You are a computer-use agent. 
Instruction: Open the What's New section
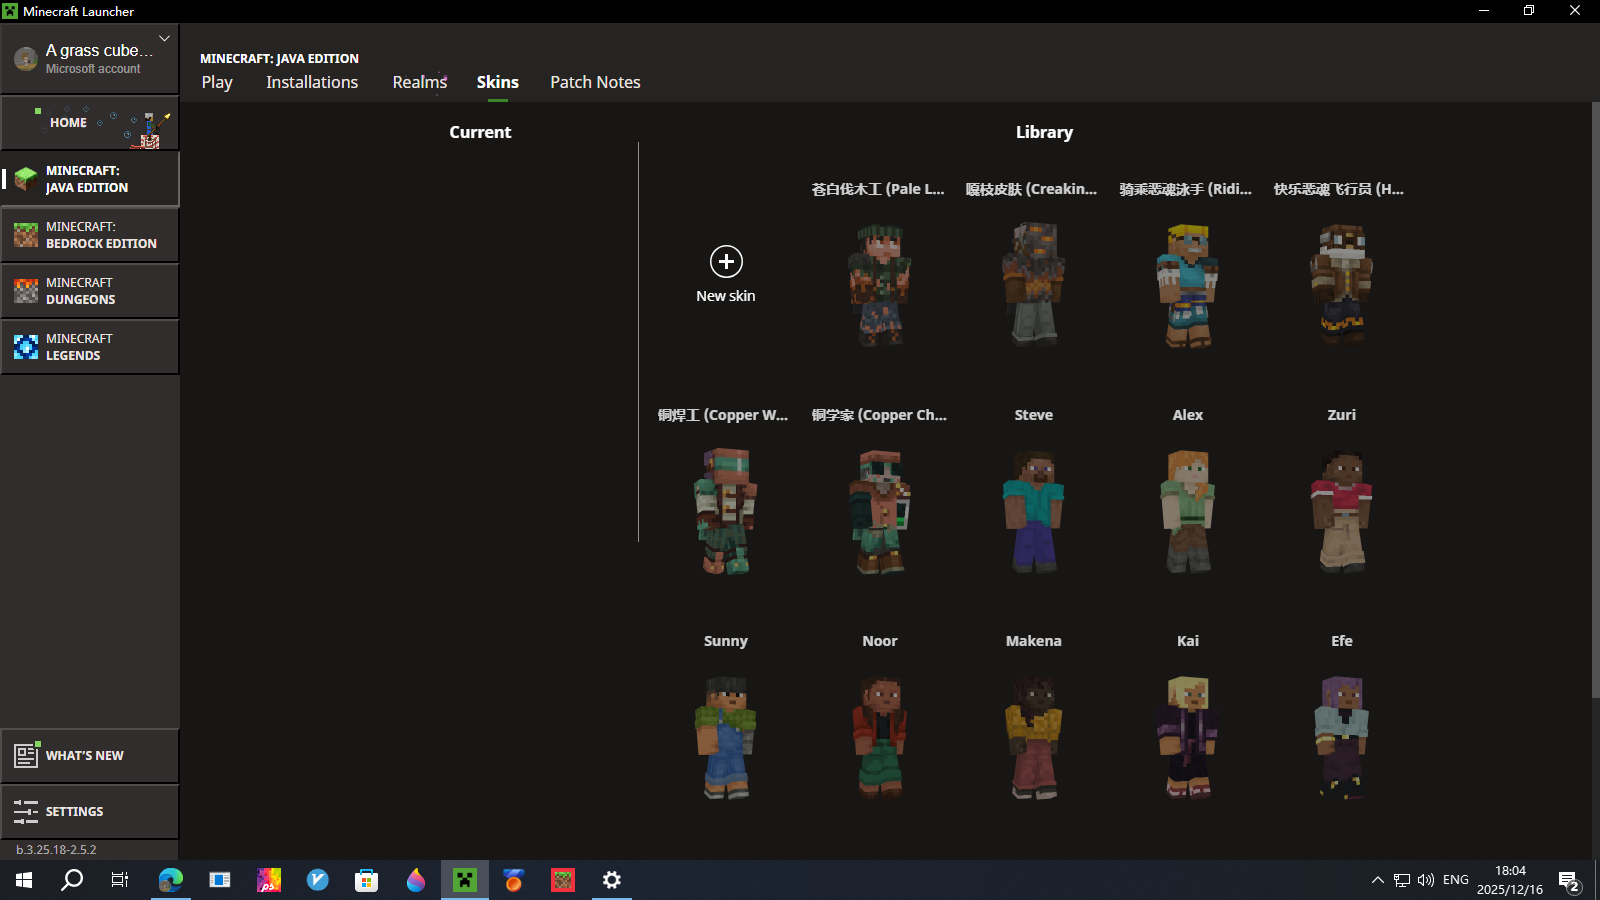(x=90, y=756)
